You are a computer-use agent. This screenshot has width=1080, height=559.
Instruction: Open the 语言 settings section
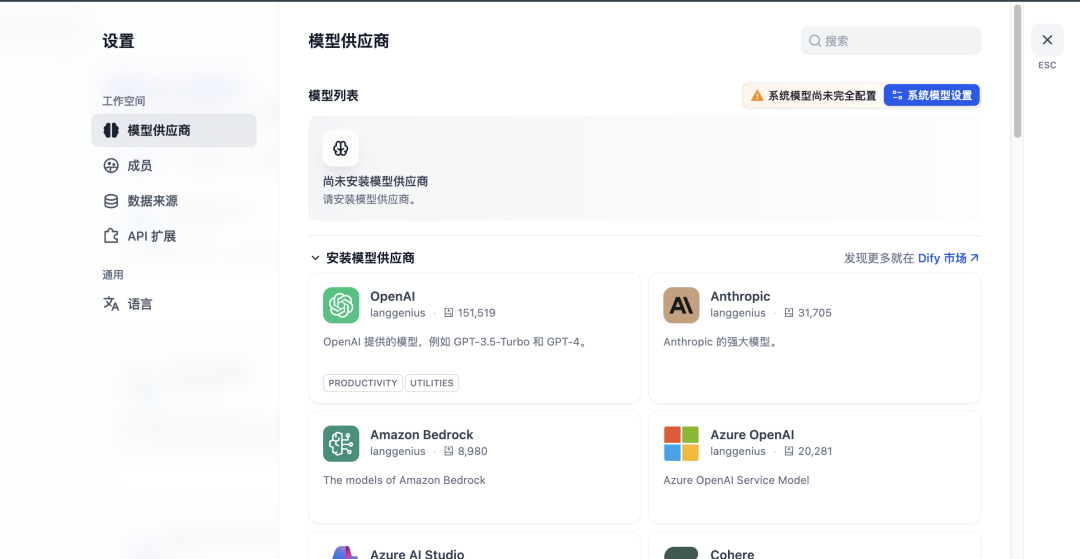tap(174, 304)
